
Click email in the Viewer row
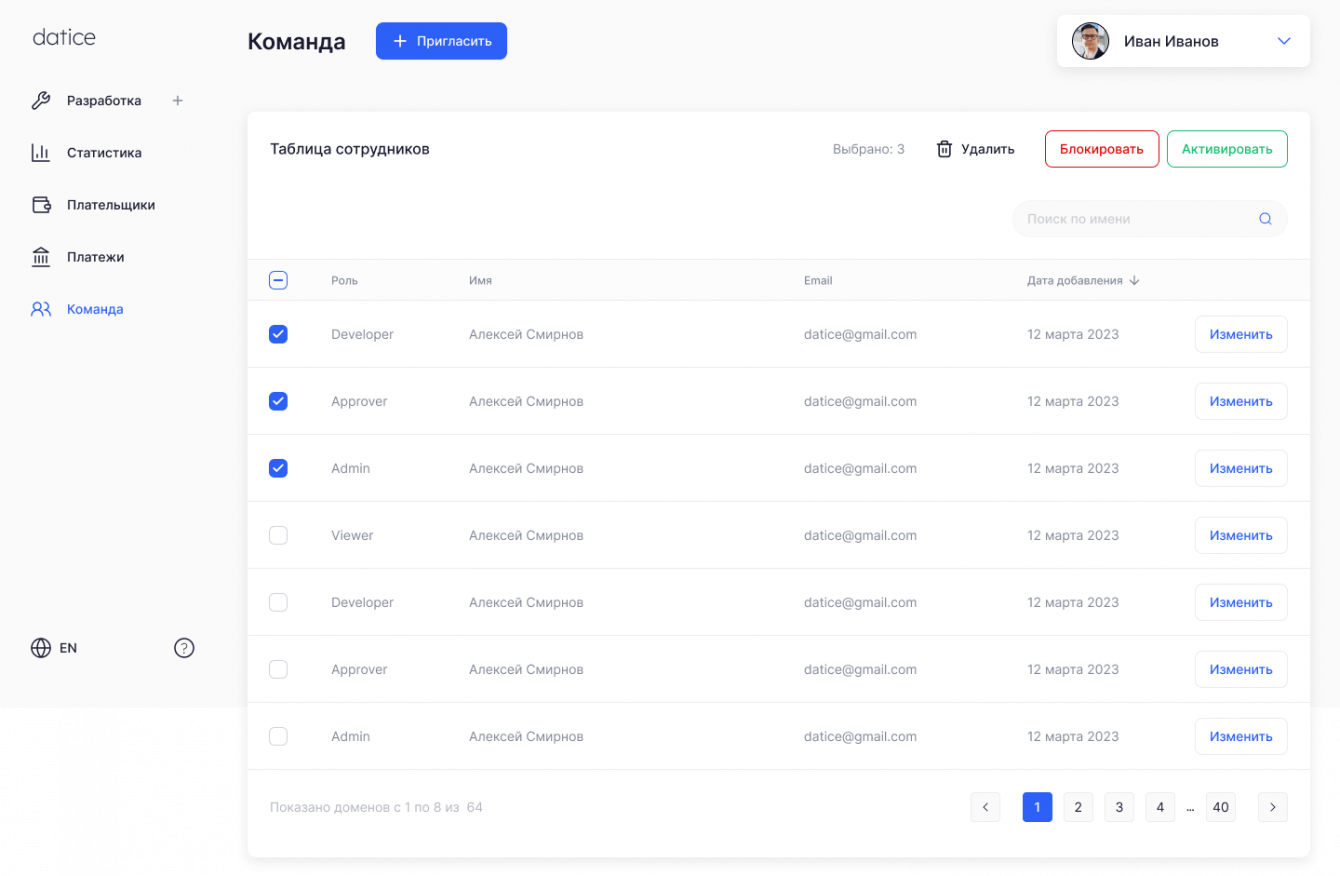[860, 535]
